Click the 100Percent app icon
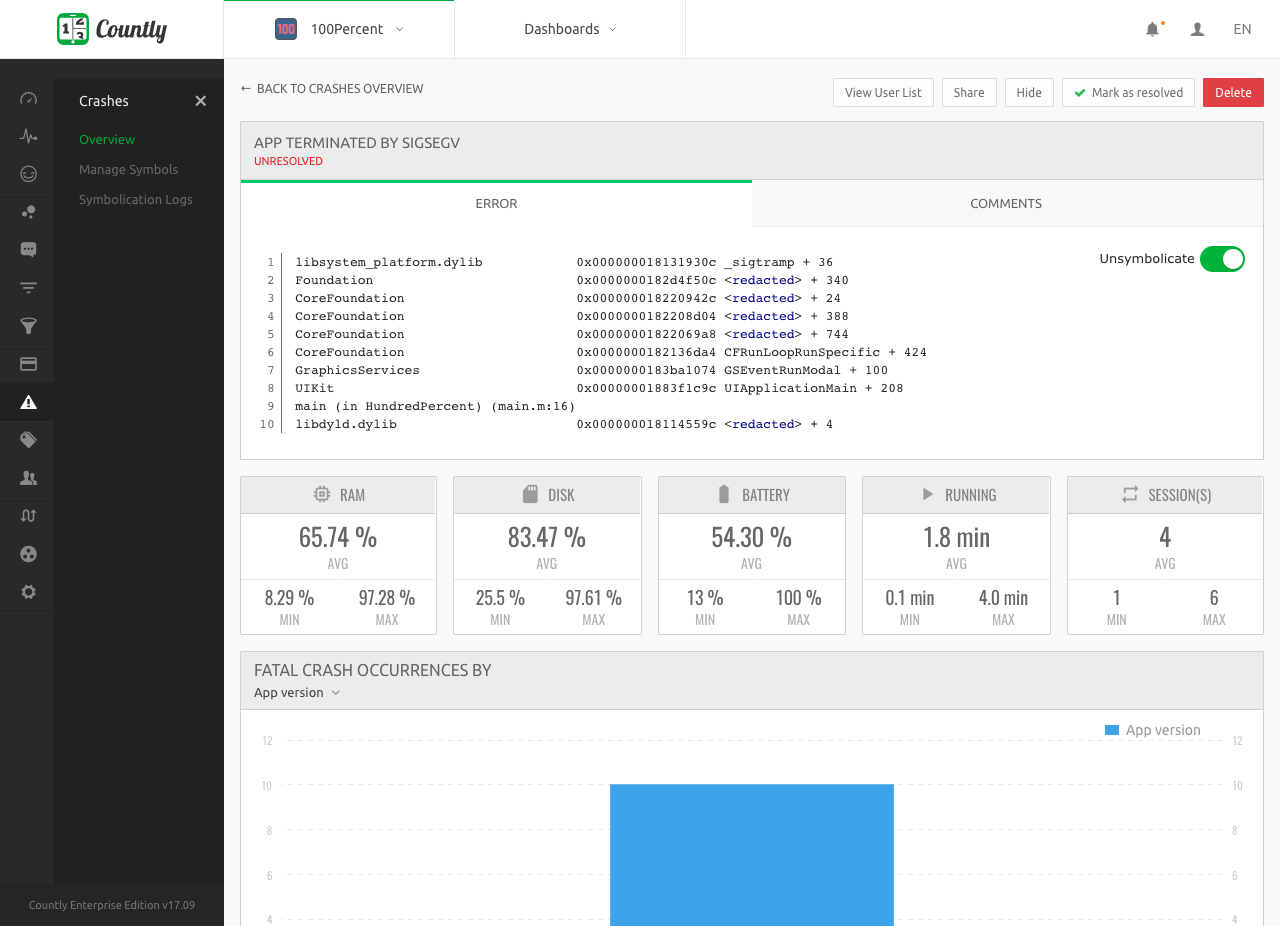 tap(286, 29)
